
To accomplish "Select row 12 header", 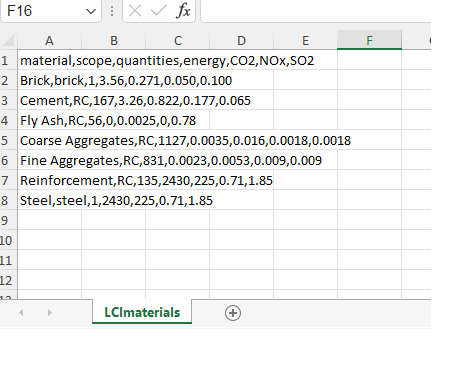I will [x=8, y=280].
